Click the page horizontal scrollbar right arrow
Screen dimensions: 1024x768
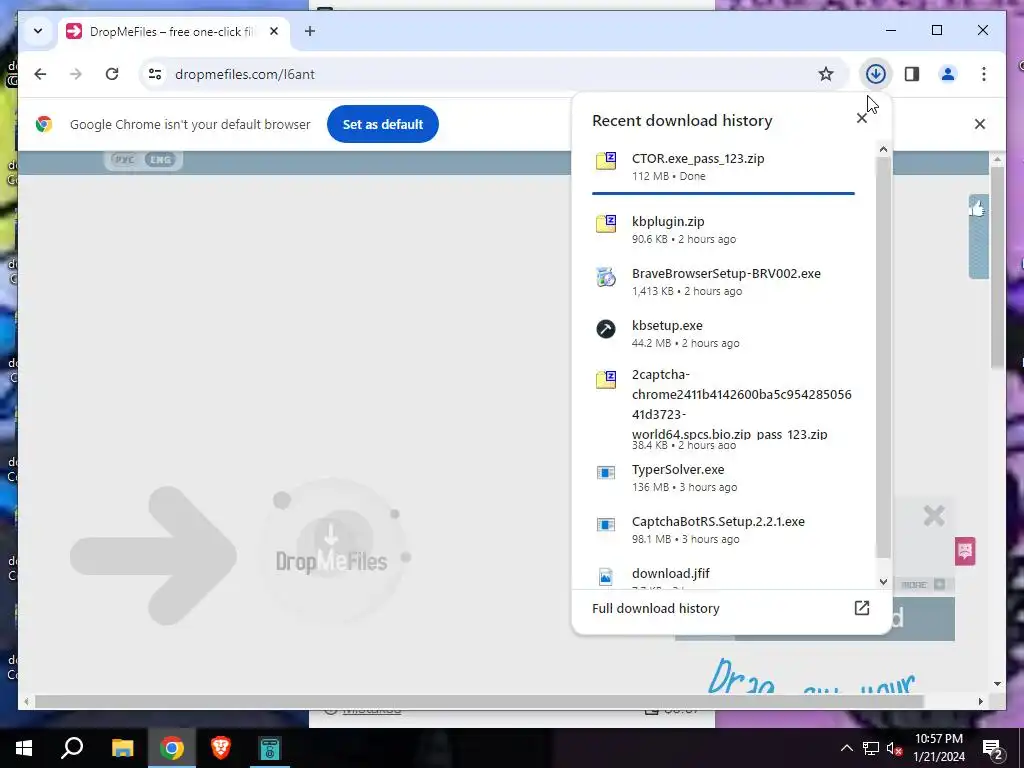point(980,701)
